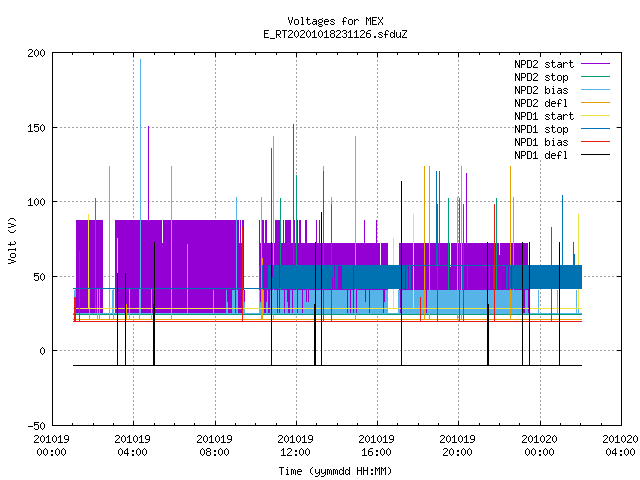Click the tallest light blue spike near 200 V
The image size is (640, 480).
[140, 139]
